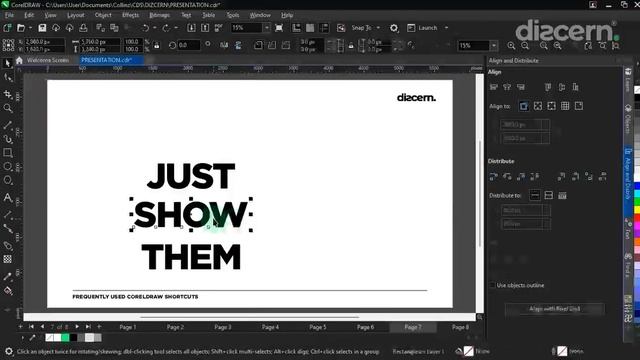Select the Rectangle tool
The image size is (640, 360).
click(x=8, y=153)
